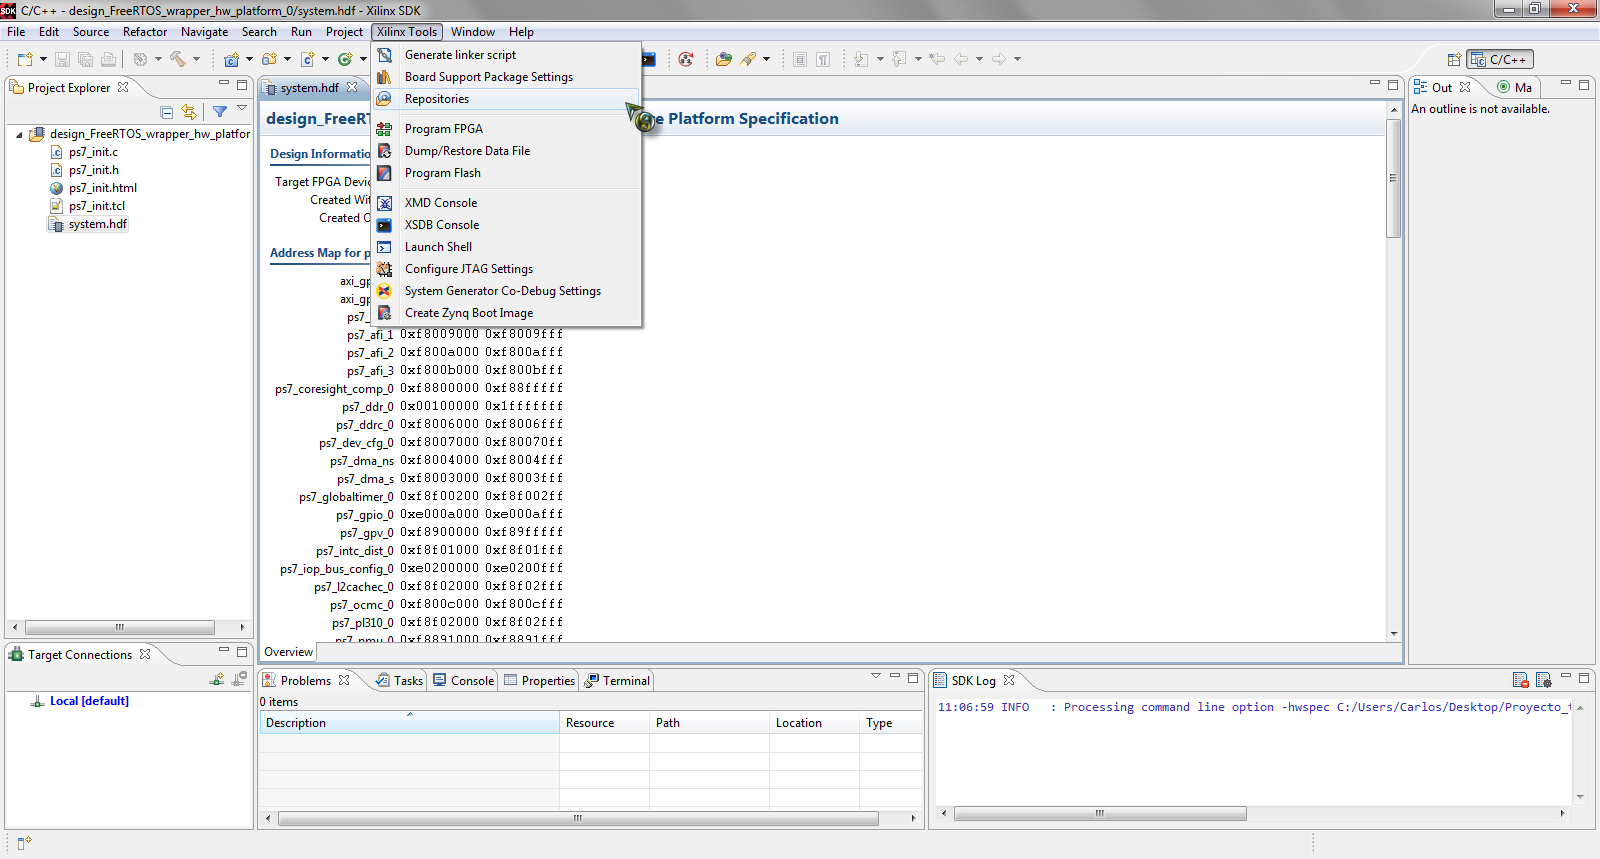Close the Problems view tab
This screenshot has width=1600, height=859.
click(344, 680)
